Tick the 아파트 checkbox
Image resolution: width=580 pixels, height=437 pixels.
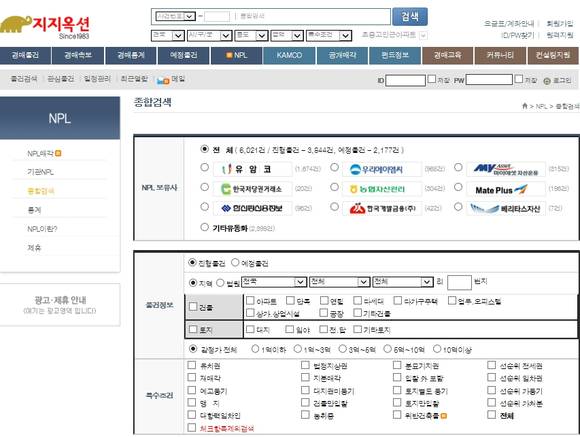click(250, 300)
